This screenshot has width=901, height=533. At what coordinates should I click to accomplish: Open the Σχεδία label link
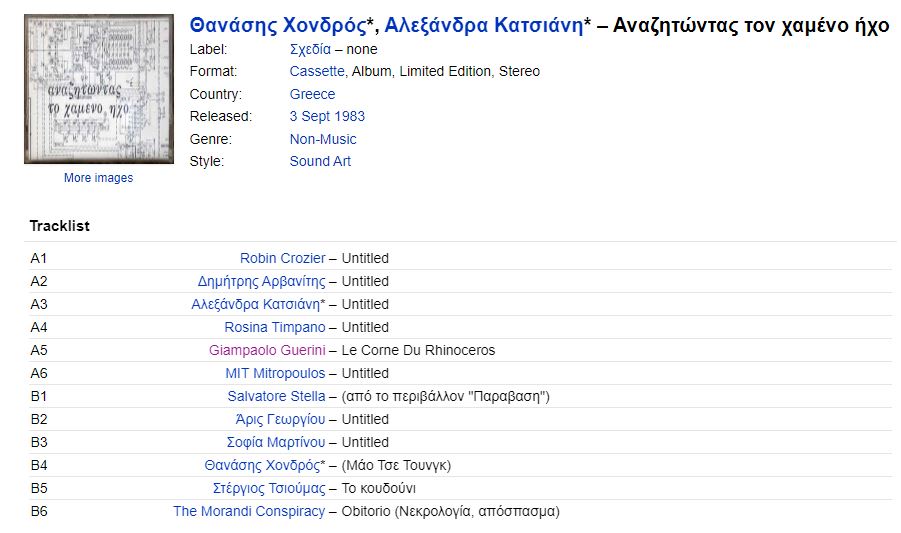[310, 49]
